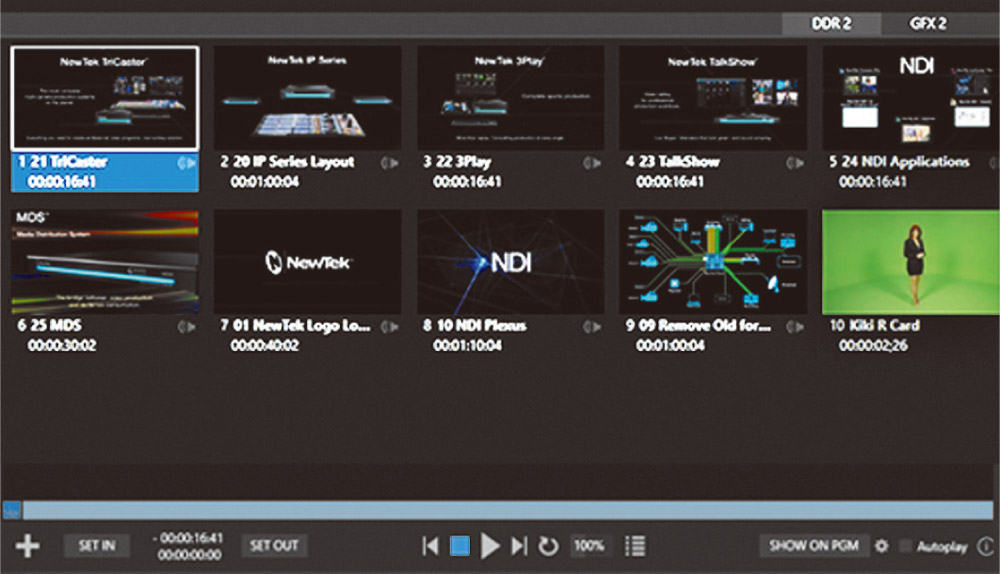Open DDR settings gear icon
1000x574 pixels.
[x=881, y=546]
